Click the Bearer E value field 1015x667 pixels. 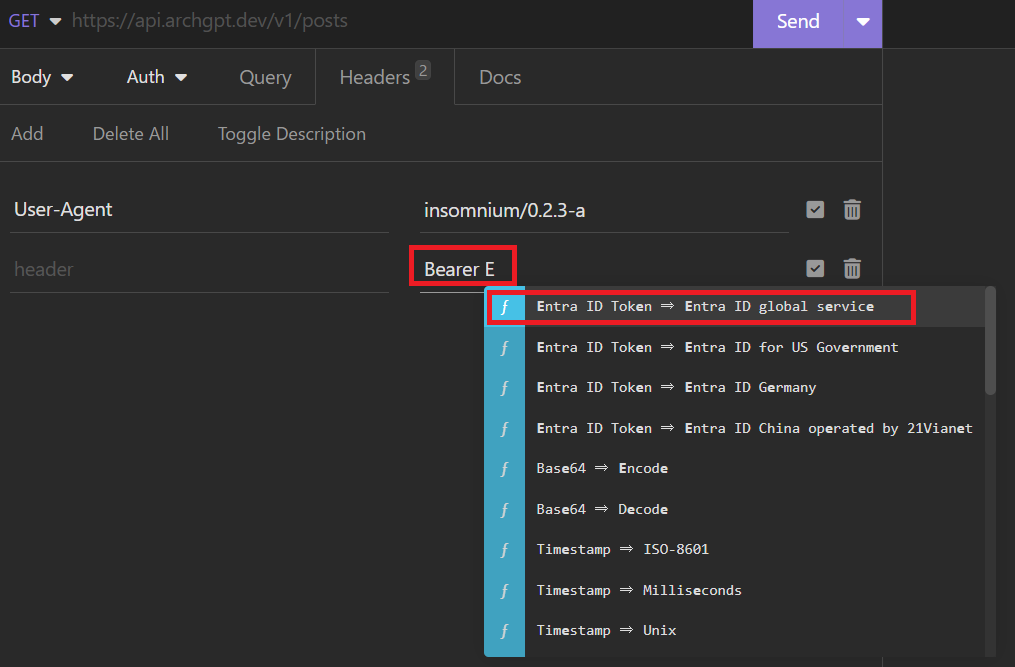pyautogui.click(x=604, y=269)
